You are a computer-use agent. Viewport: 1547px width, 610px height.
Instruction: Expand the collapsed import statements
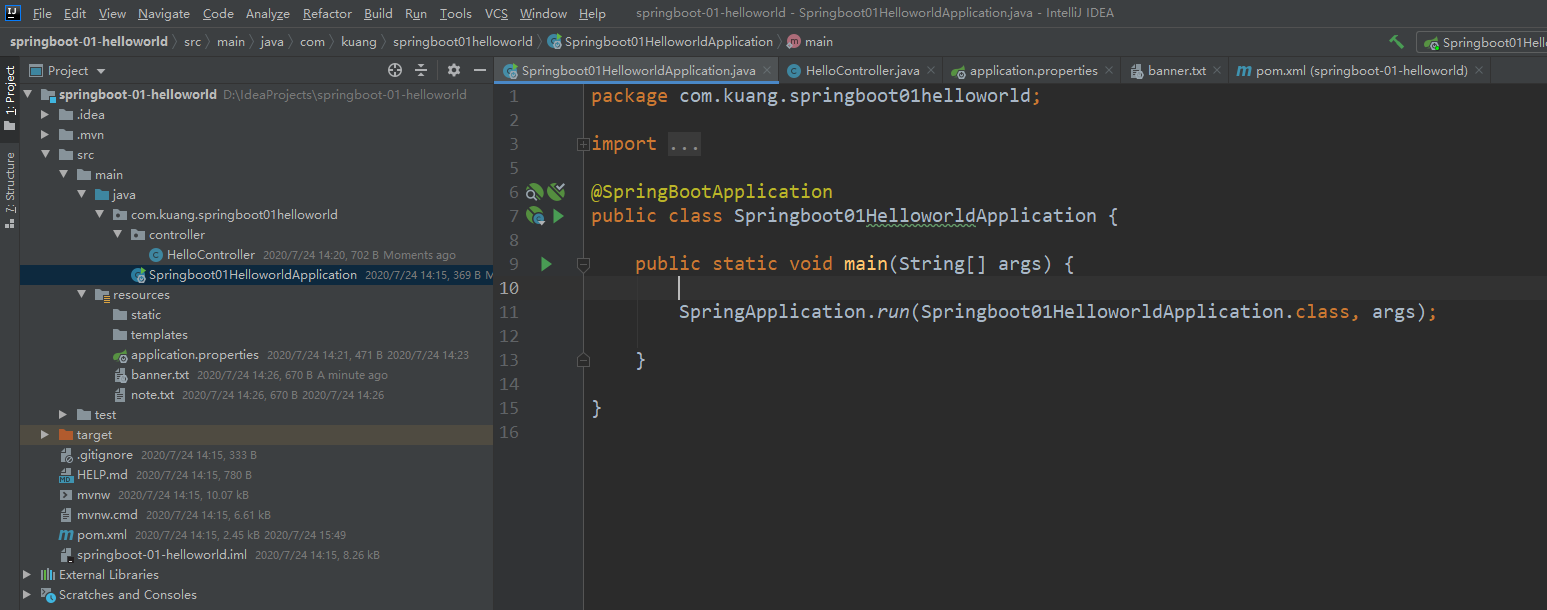click(583, 144)
